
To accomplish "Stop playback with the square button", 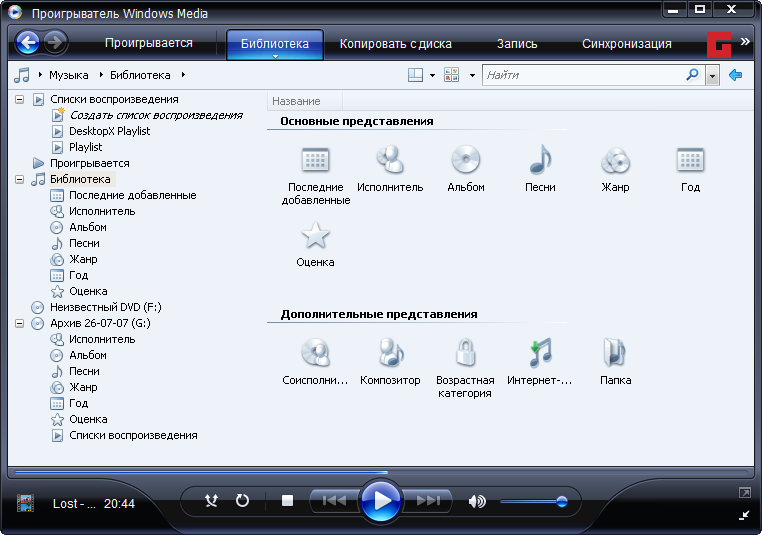I will coord(287,500).
